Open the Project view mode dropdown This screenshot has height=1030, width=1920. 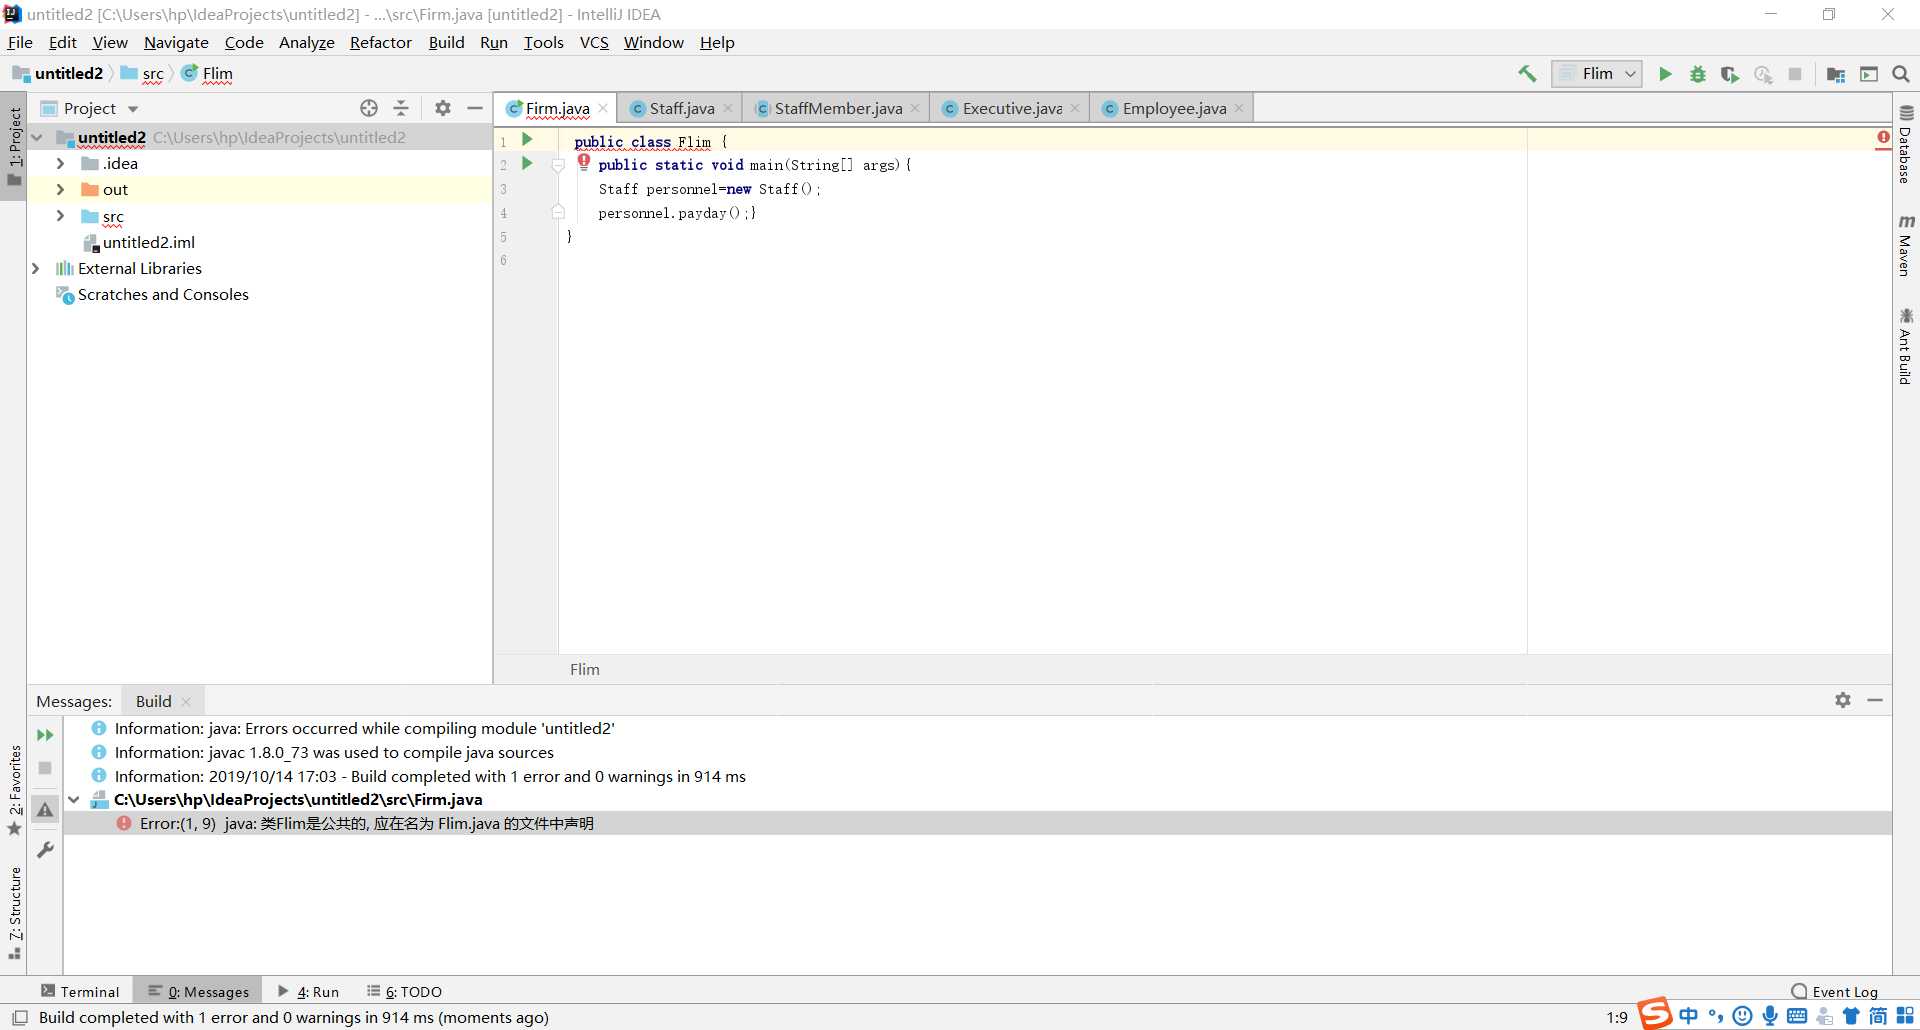101,108
